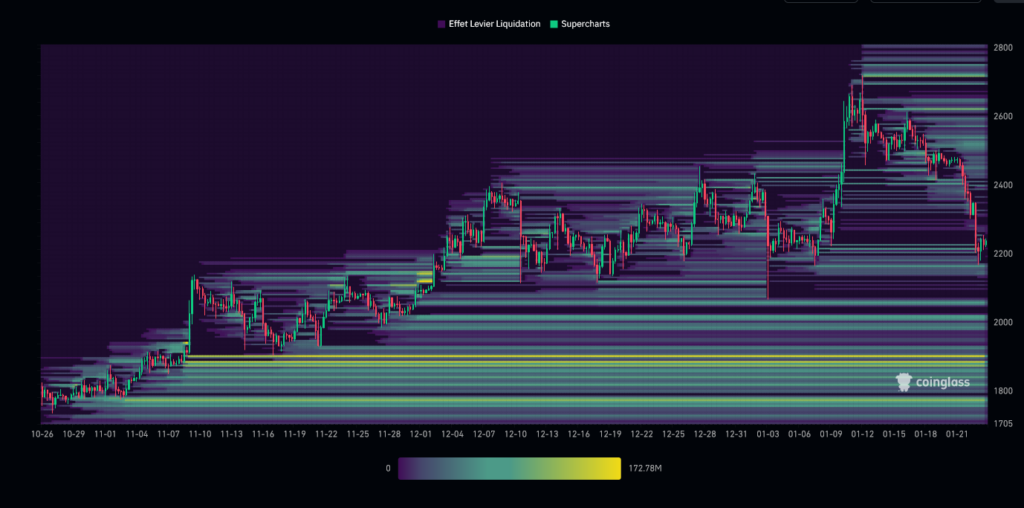Select the 12-07 date axis label
Screen dimensions: 1024x508
click(x=484, y=434)
